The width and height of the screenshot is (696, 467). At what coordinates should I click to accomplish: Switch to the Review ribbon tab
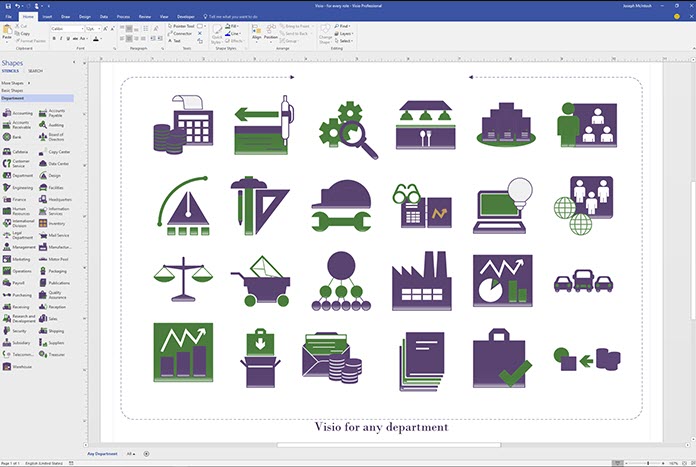[145, 16]
